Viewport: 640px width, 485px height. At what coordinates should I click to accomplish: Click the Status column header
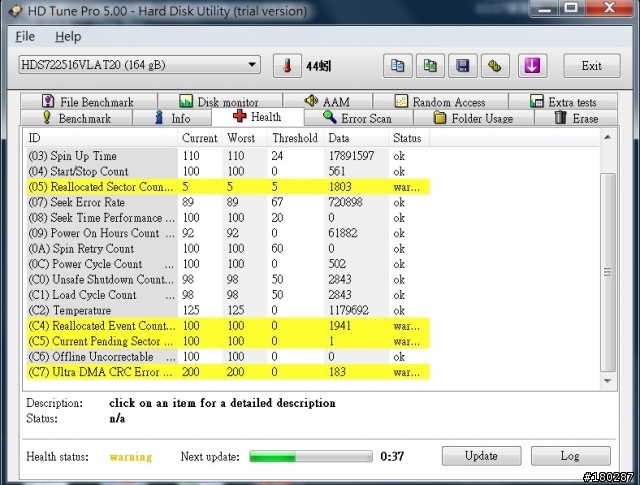point(409,138)
